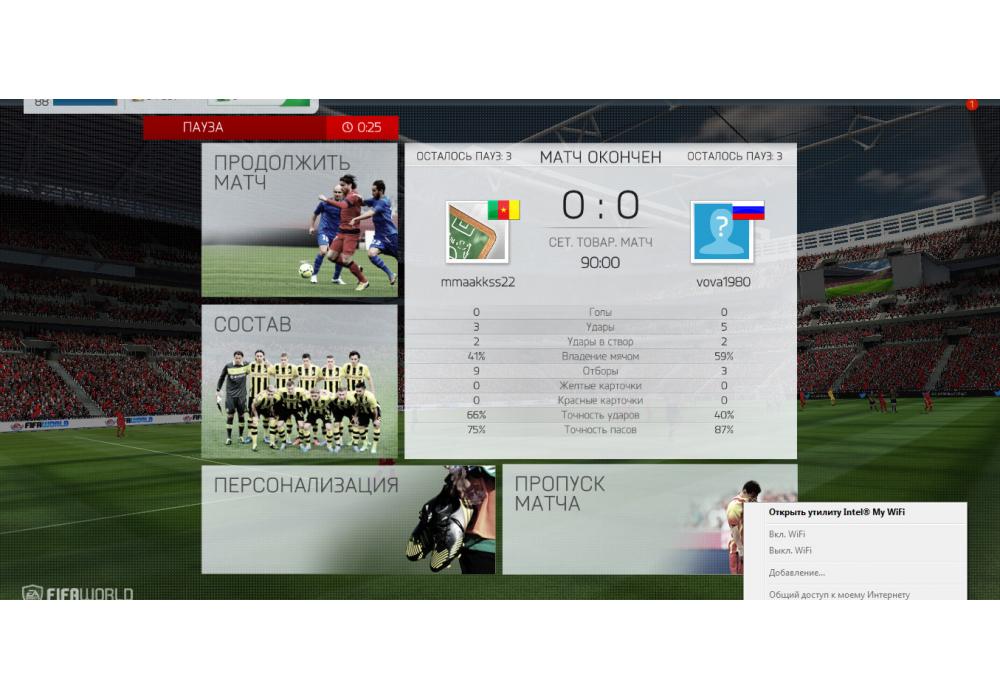Click the Голы stat row label
The height and width of the screenshot is (700, 1000).
pos(600,312)
